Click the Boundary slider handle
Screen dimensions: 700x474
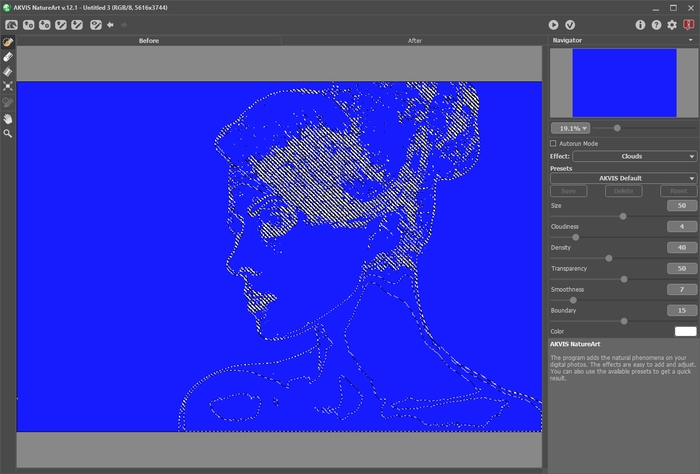tap(624, 321)
